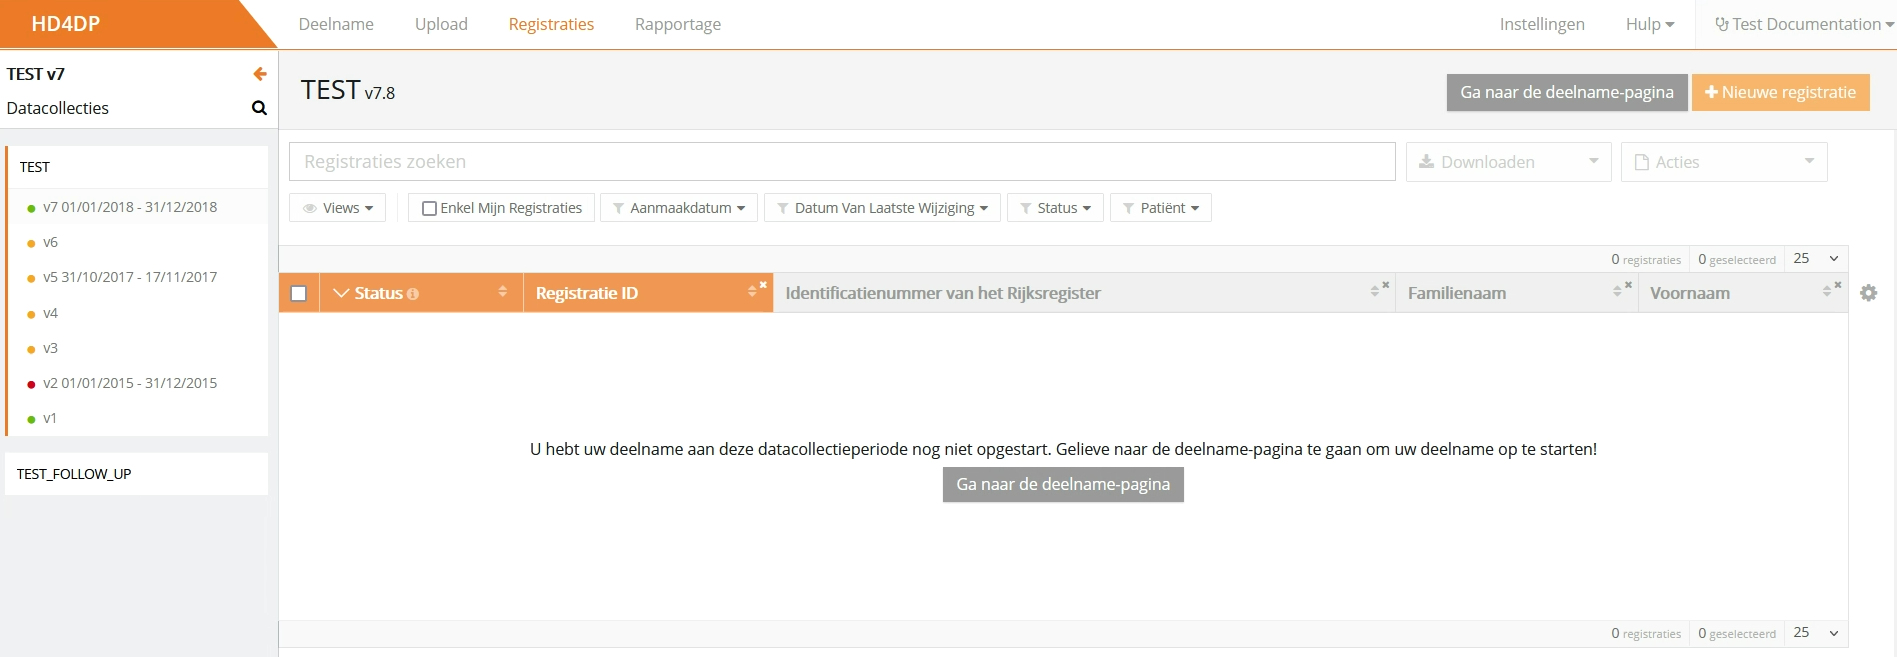
Task: Expand the Views dropdown
Action: [x=338, y=208]
